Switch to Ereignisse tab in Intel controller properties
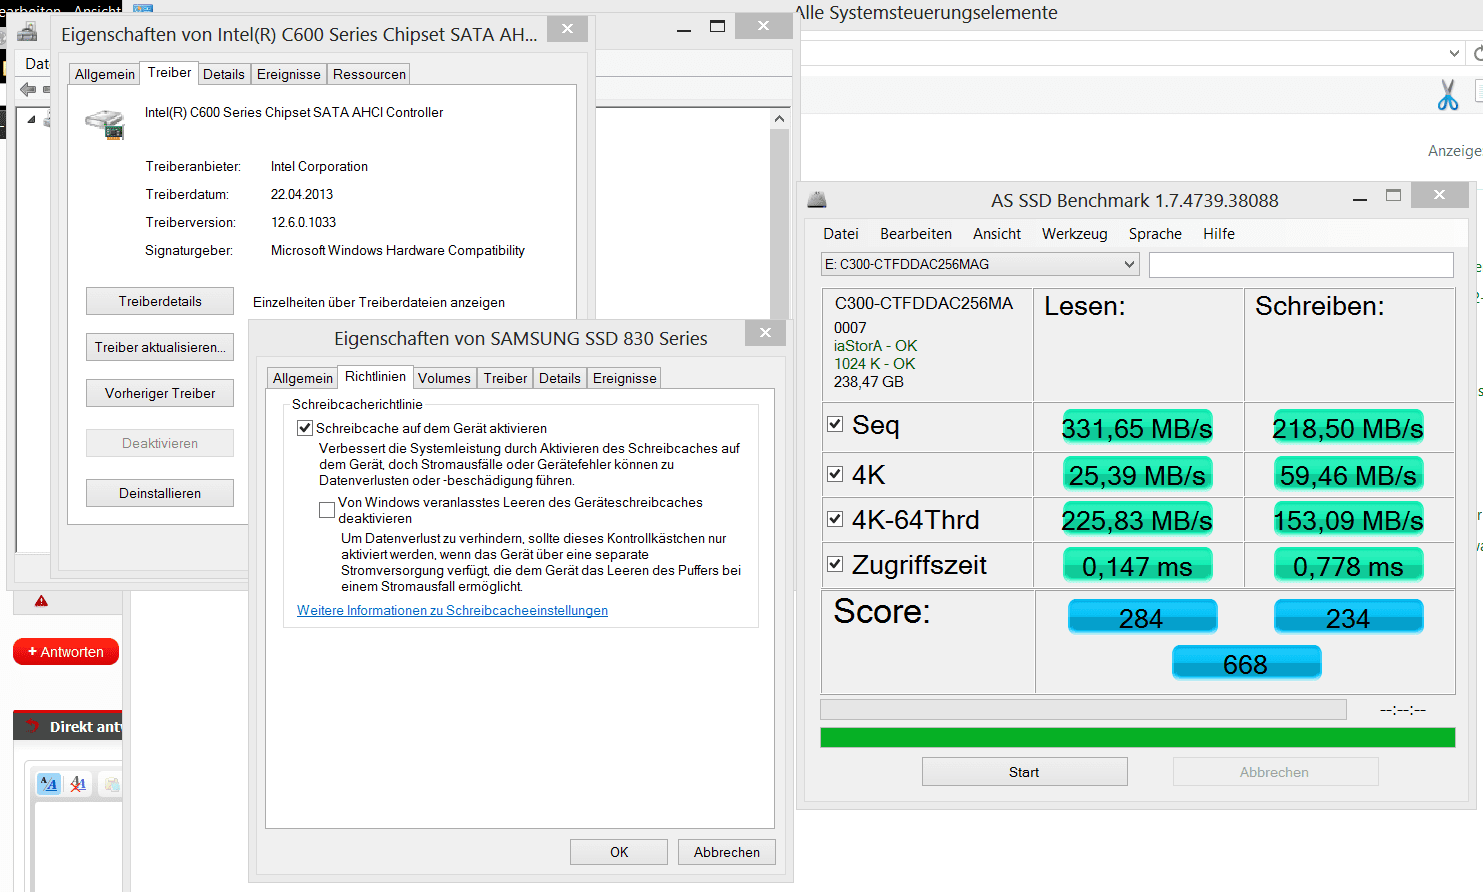The width and height of the screenshot is (1483, 892). click(289, 74)
